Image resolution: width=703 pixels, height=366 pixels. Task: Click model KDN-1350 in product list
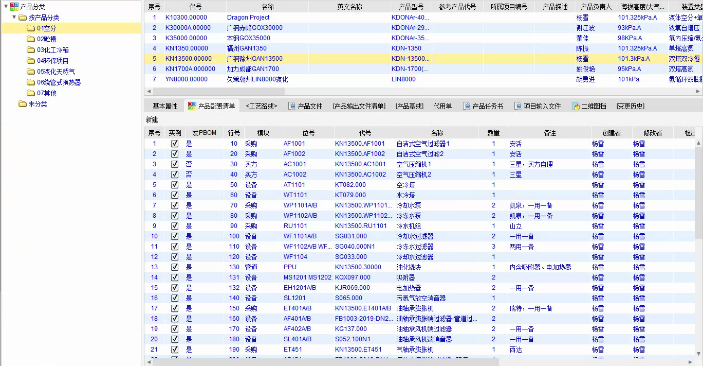point(406,48)
